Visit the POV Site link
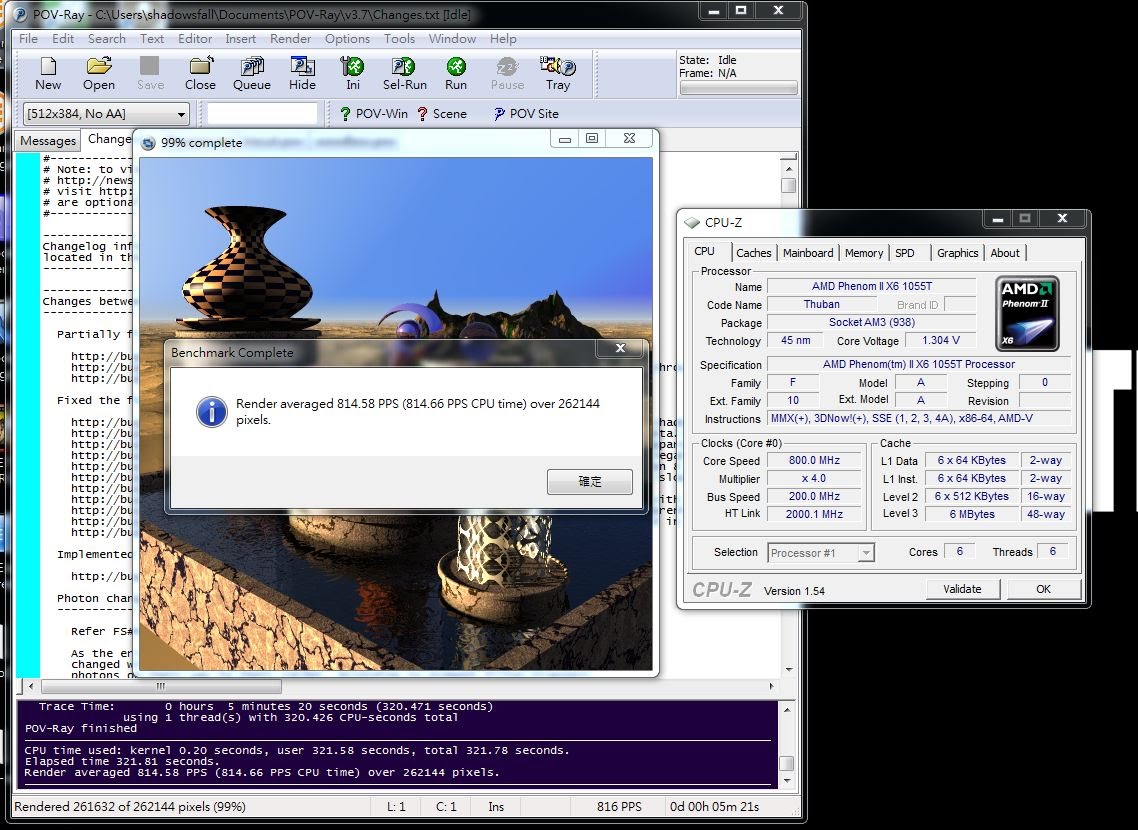 coord(526,114)
